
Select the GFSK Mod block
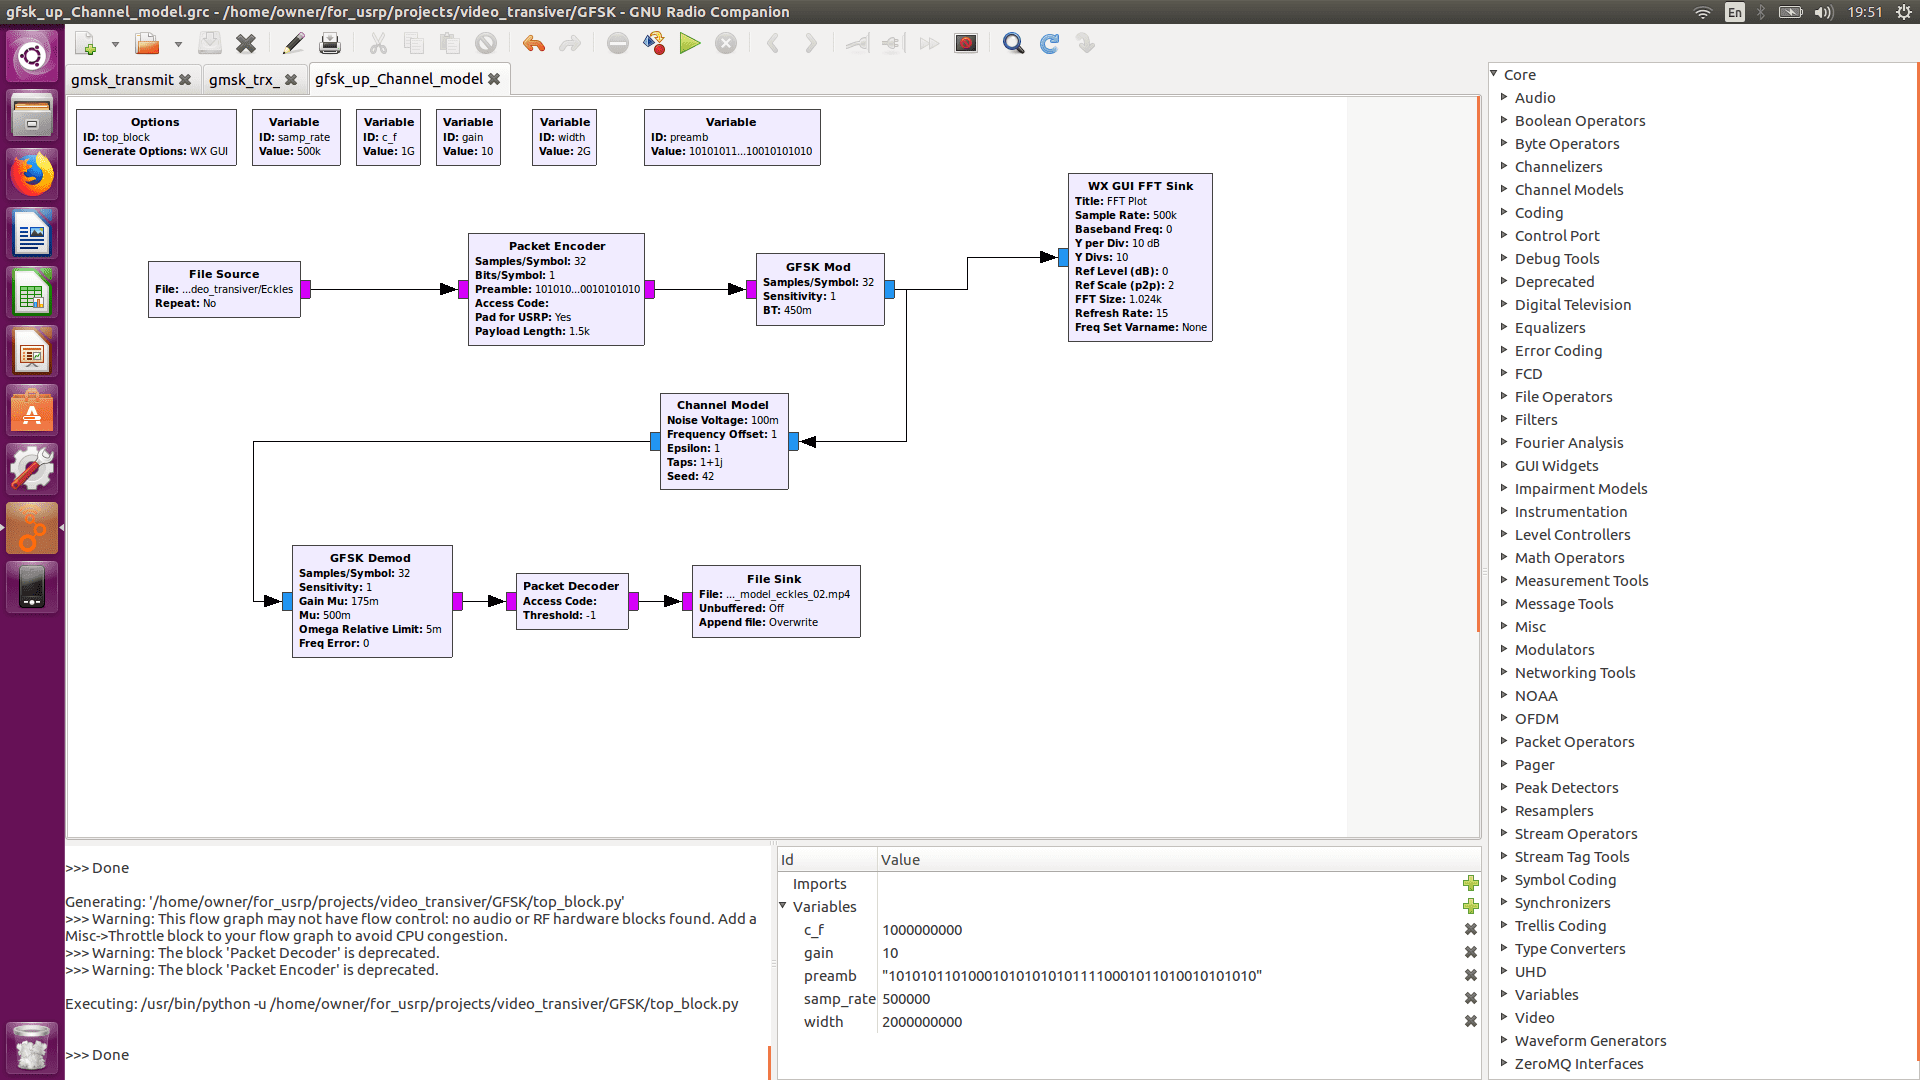pyautogui.click(x=819, y=289)
